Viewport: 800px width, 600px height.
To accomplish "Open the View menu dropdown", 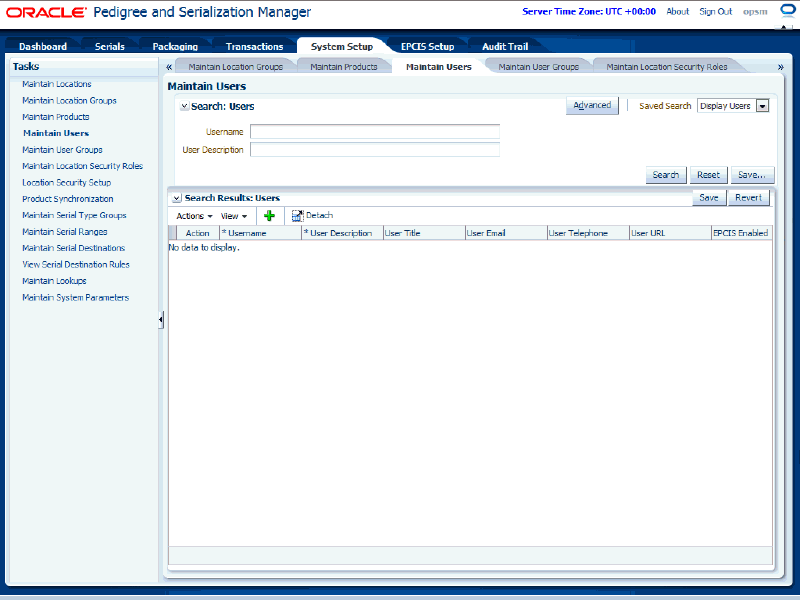I will coord(234,216).
